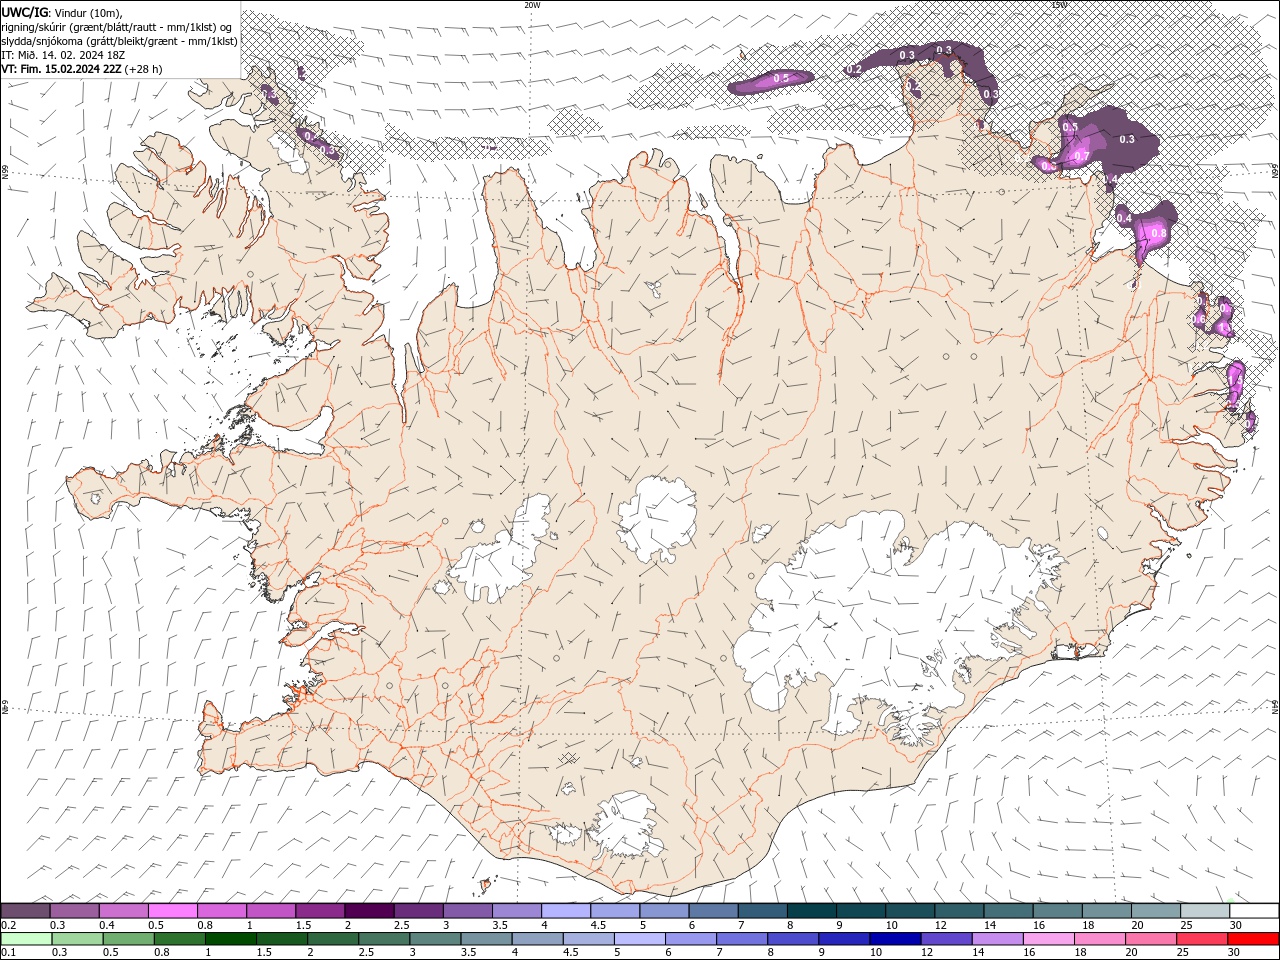Click the '0.7' precipitation value on the map
1280x960 pixels.
click(1081, 157)
